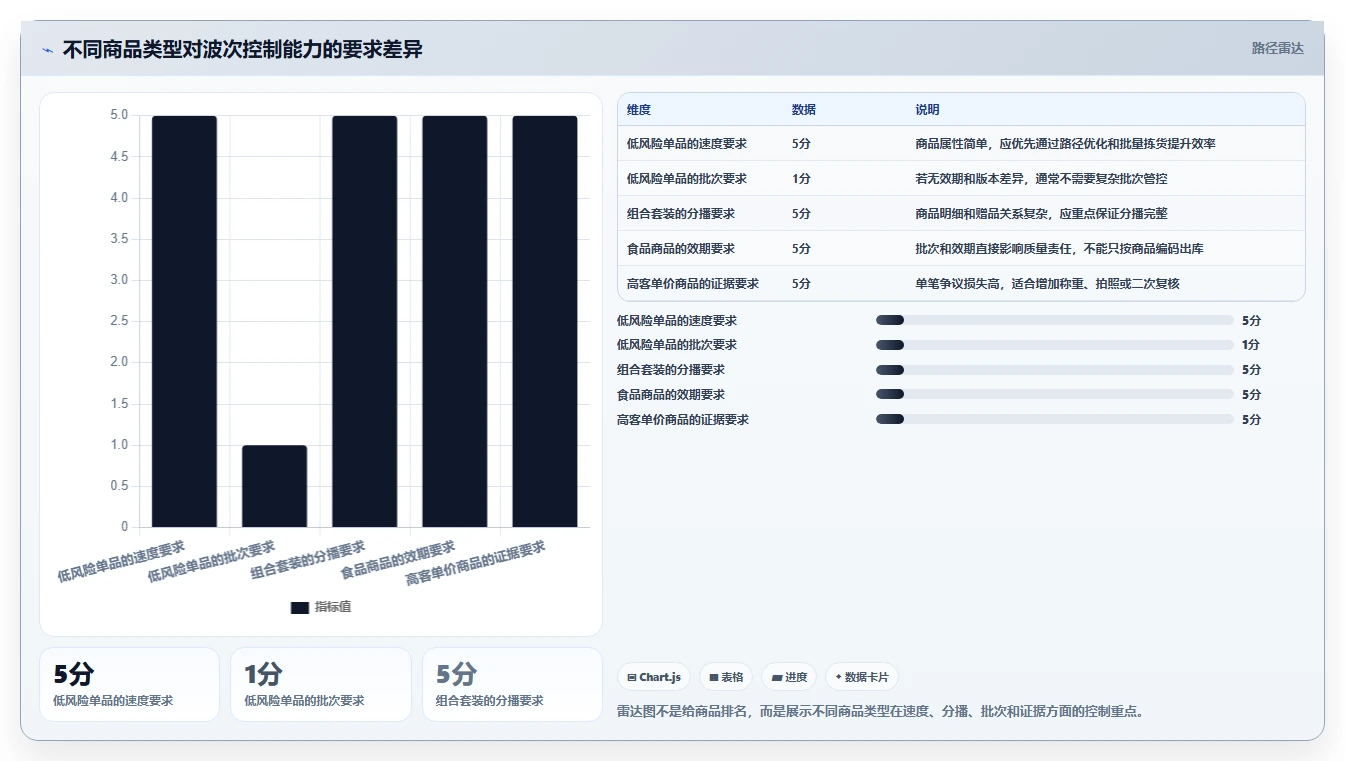Click y-axis value 5.0
This screenshot has width=1345, height=761.
(x=119, y=115)
